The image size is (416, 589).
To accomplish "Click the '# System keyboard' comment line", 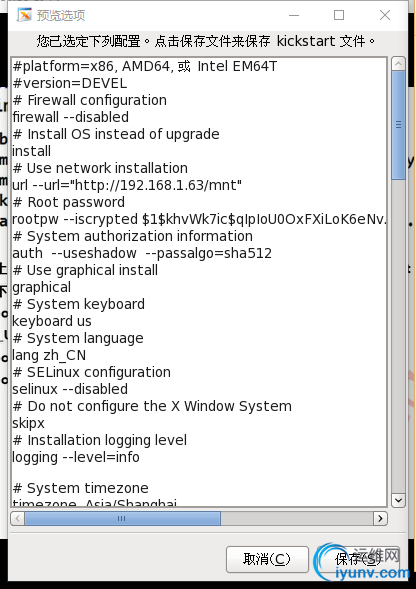I will [x=79, y=304].
